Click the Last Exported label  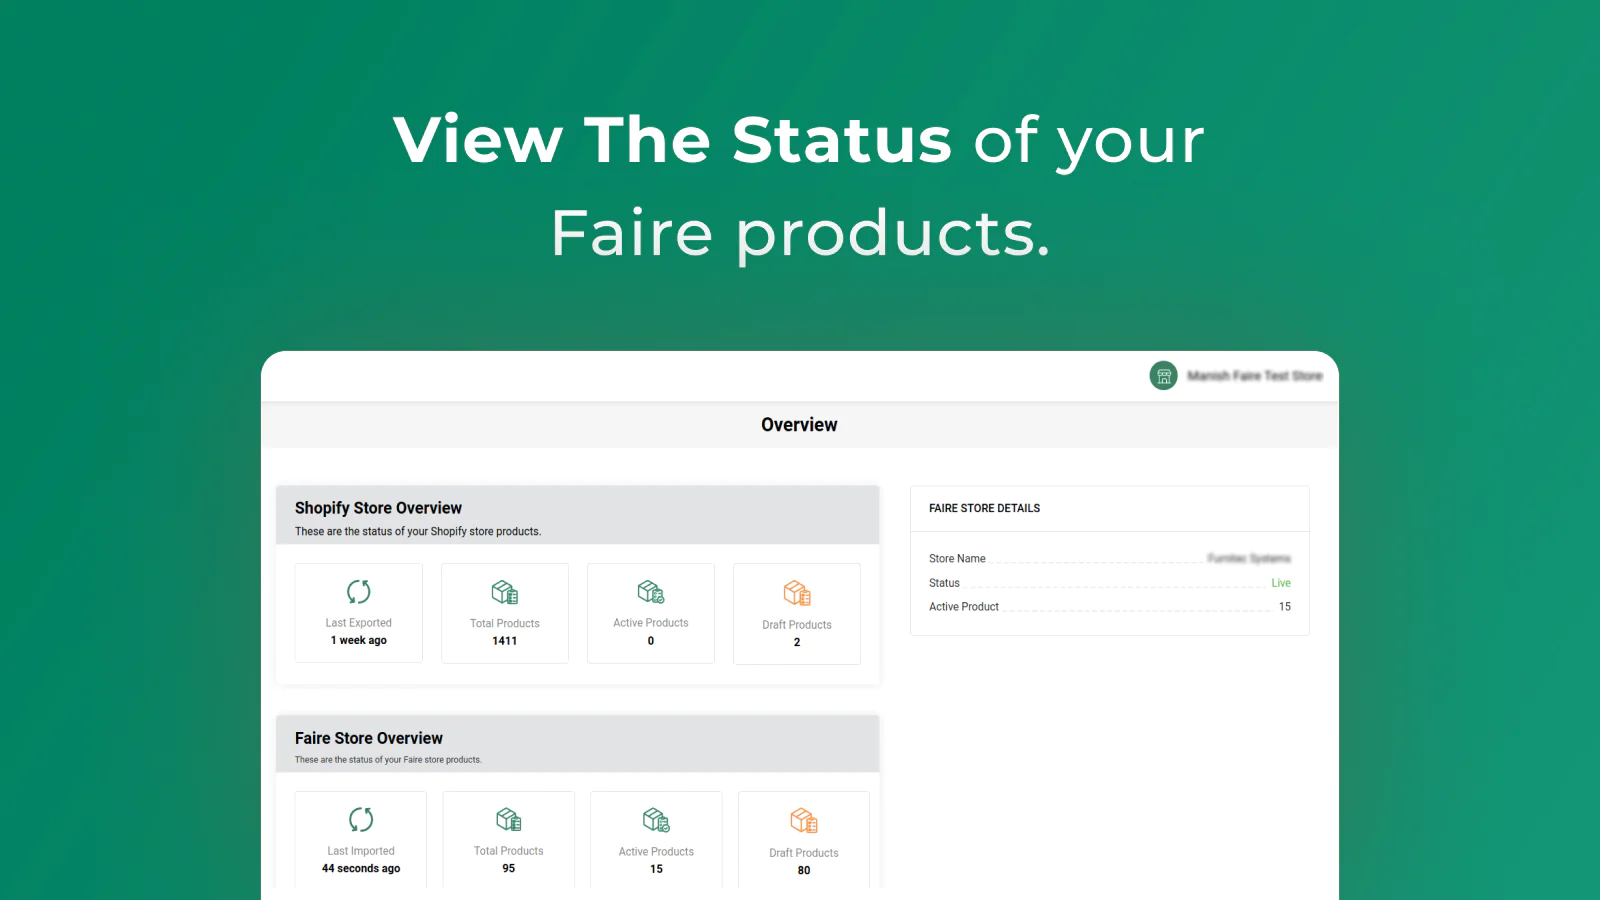(359, 623)
